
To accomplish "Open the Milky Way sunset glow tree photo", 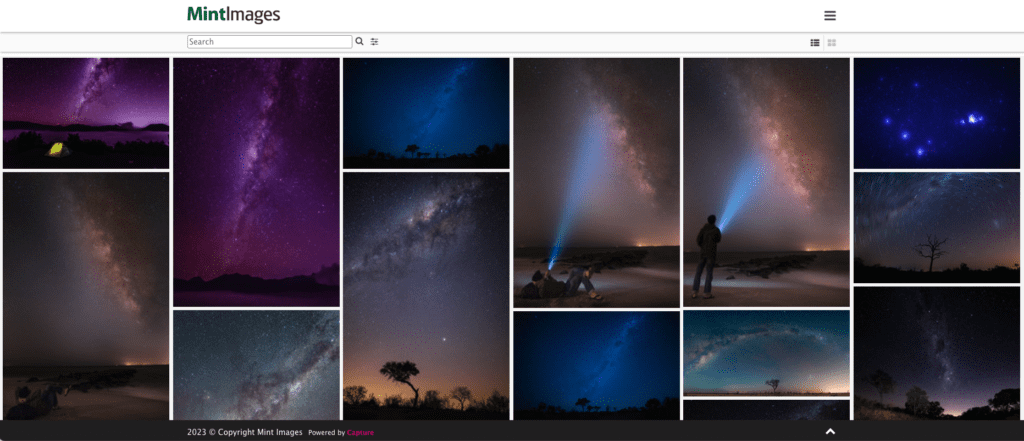I will pos(426,296).
